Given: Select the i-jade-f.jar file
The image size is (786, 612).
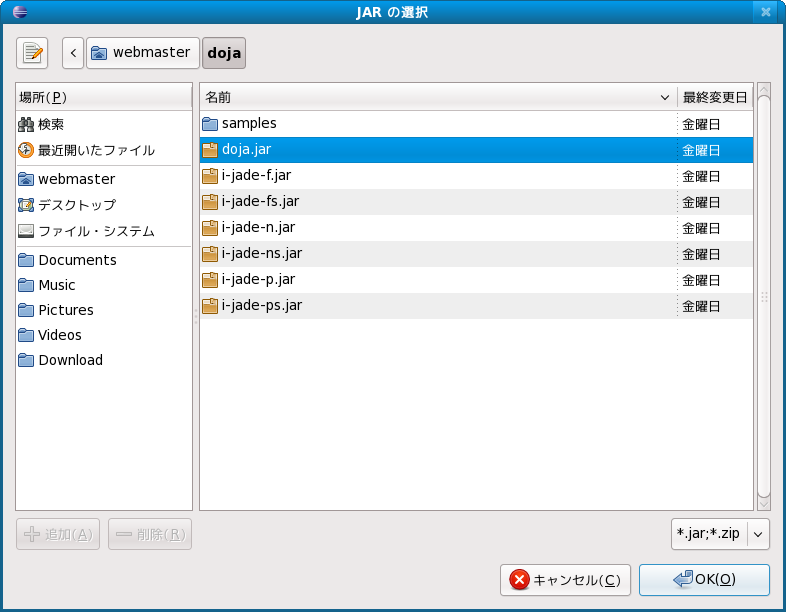Looking at the screenshot, I should pos(256,176).
